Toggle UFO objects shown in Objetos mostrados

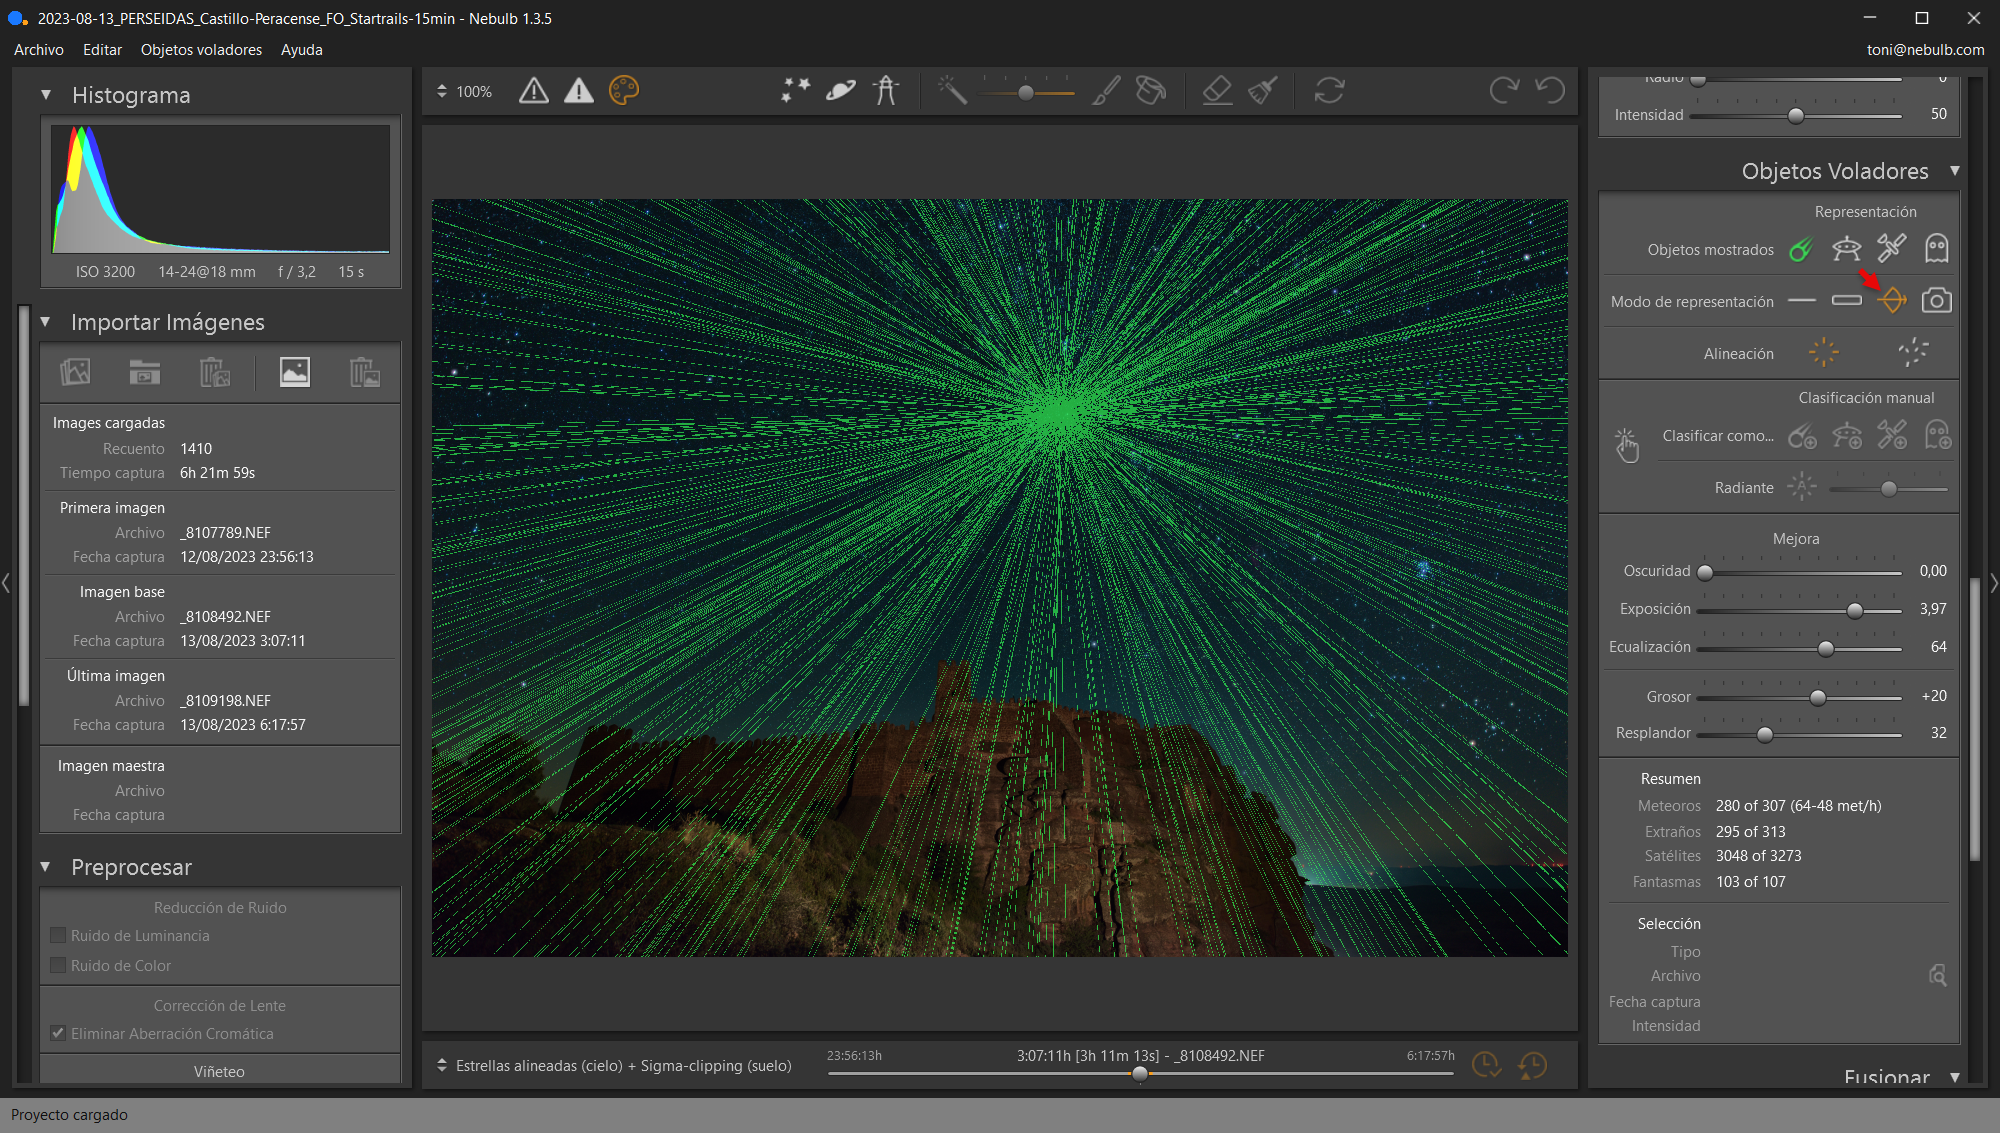tap(1846, 249)
